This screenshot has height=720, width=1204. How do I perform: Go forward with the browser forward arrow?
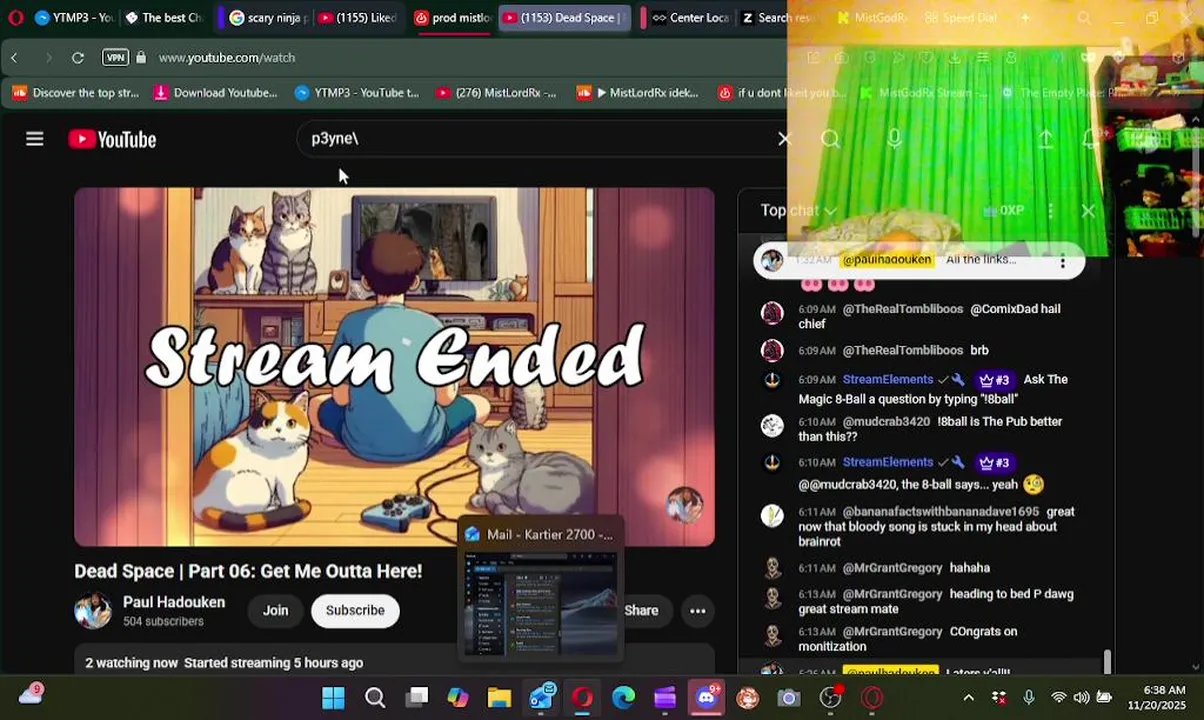click(x=47, y=58)
